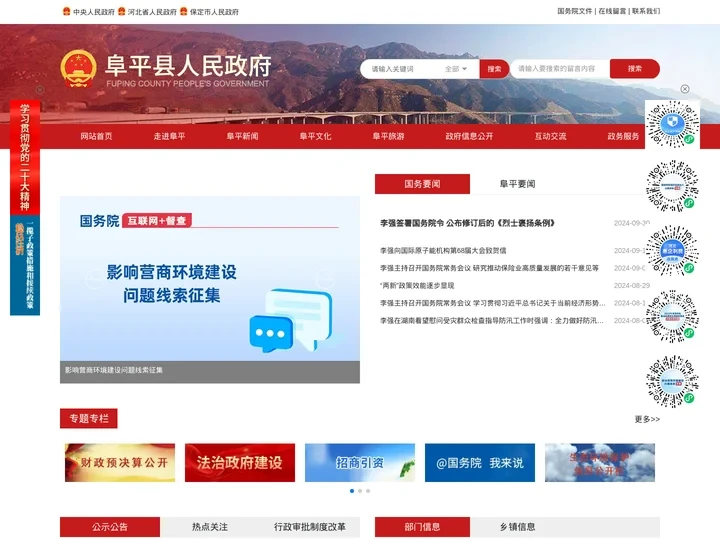Click 更多>> for special topics
The height and width of the screenshot is (540, 720).
pyautogui.click(x=647, y=419)
